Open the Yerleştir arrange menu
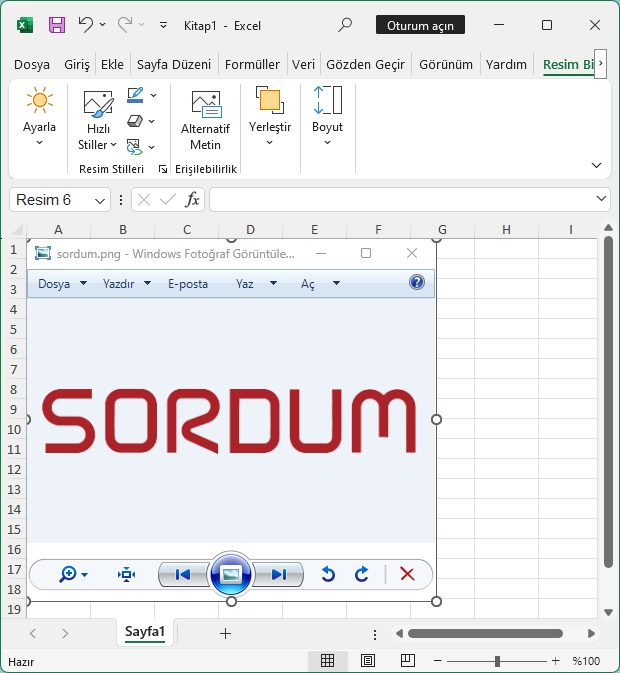Viewport: 620px width, 673px height. (x=270, y=117)
